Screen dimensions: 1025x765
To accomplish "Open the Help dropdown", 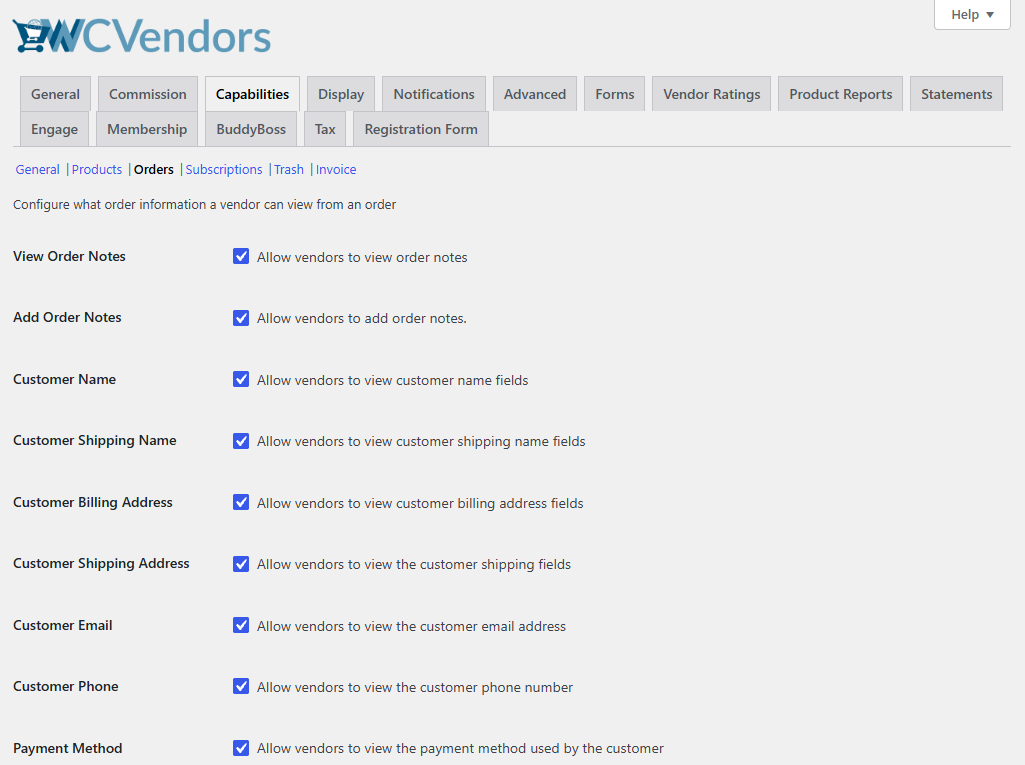I will [972, 14].
